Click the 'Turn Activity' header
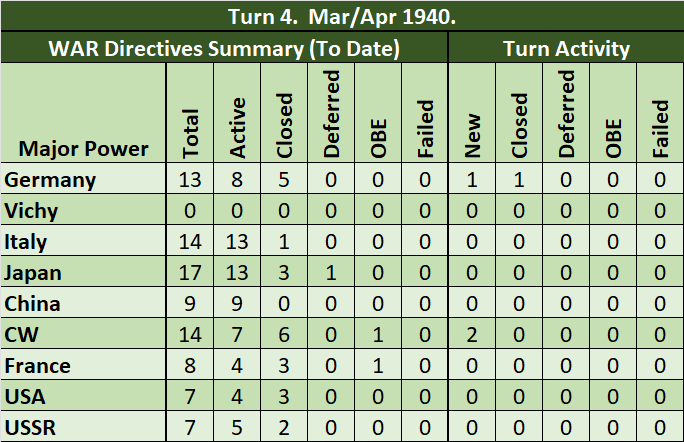 coord(566,48)
